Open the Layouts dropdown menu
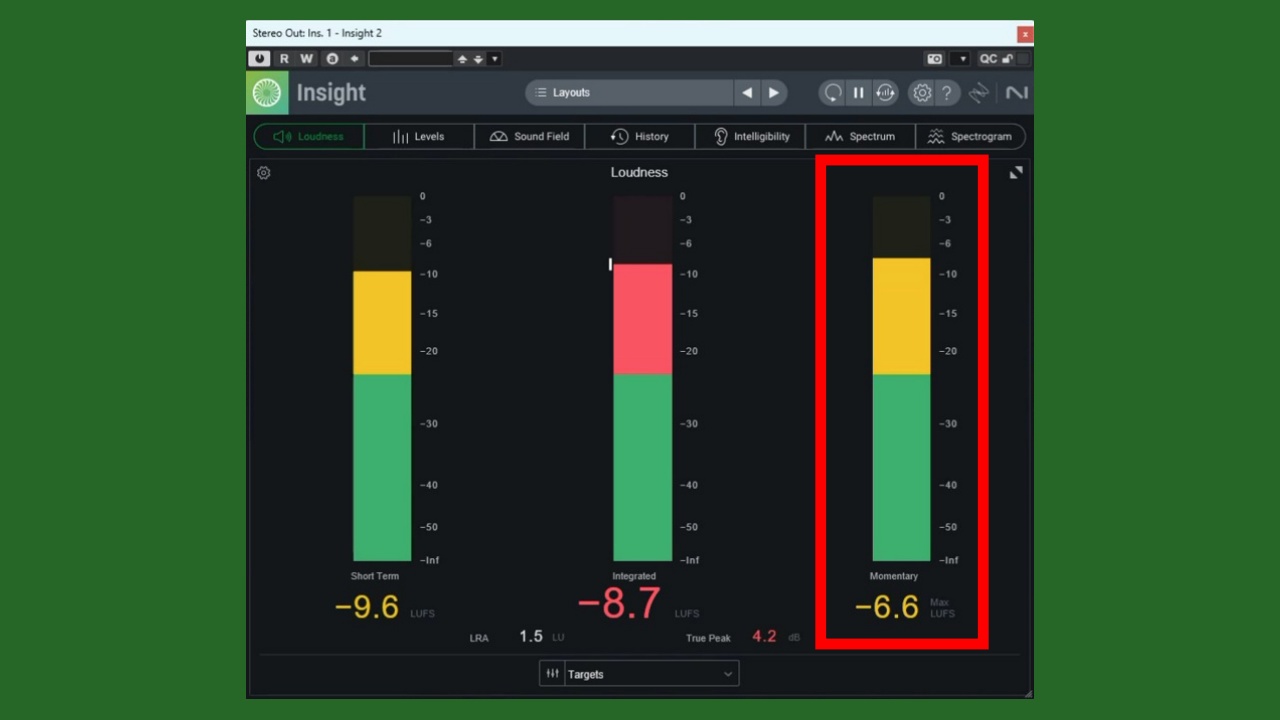The width and height of the screenshot is (1280, 720). (630, 93)
